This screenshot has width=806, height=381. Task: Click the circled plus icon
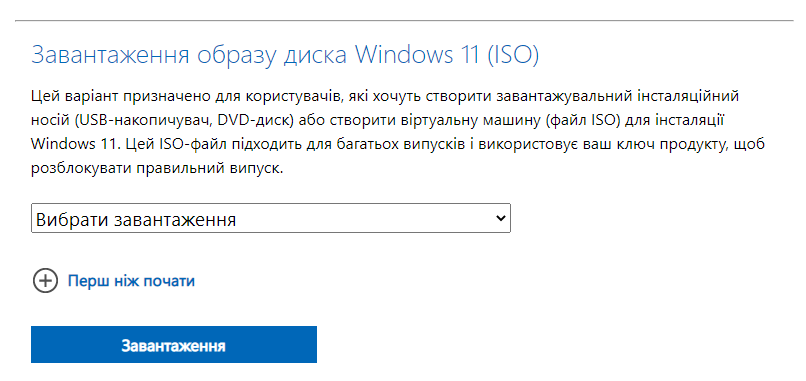point(45,281)
